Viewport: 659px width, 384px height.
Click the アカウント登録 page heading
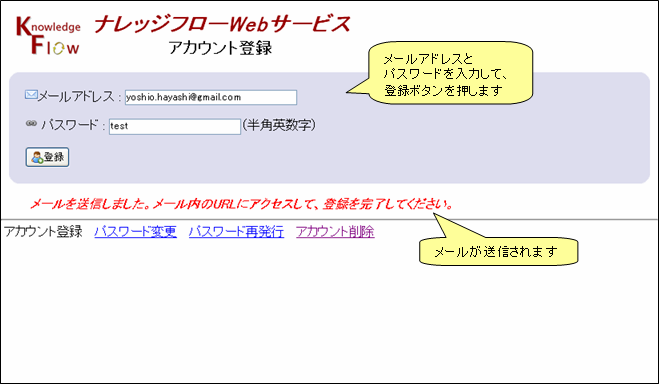(220, 48)
